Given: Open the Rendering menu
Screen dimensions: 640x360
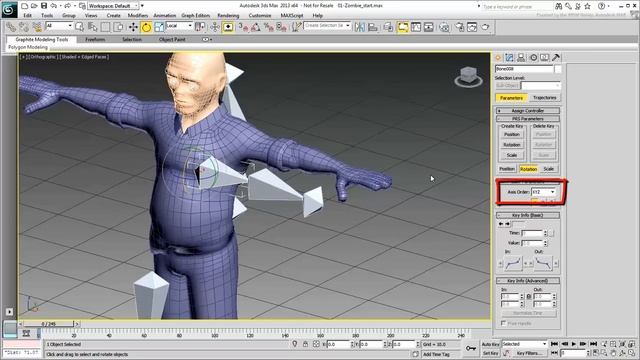Looking at the screenshot, I should tap(228, 16).
